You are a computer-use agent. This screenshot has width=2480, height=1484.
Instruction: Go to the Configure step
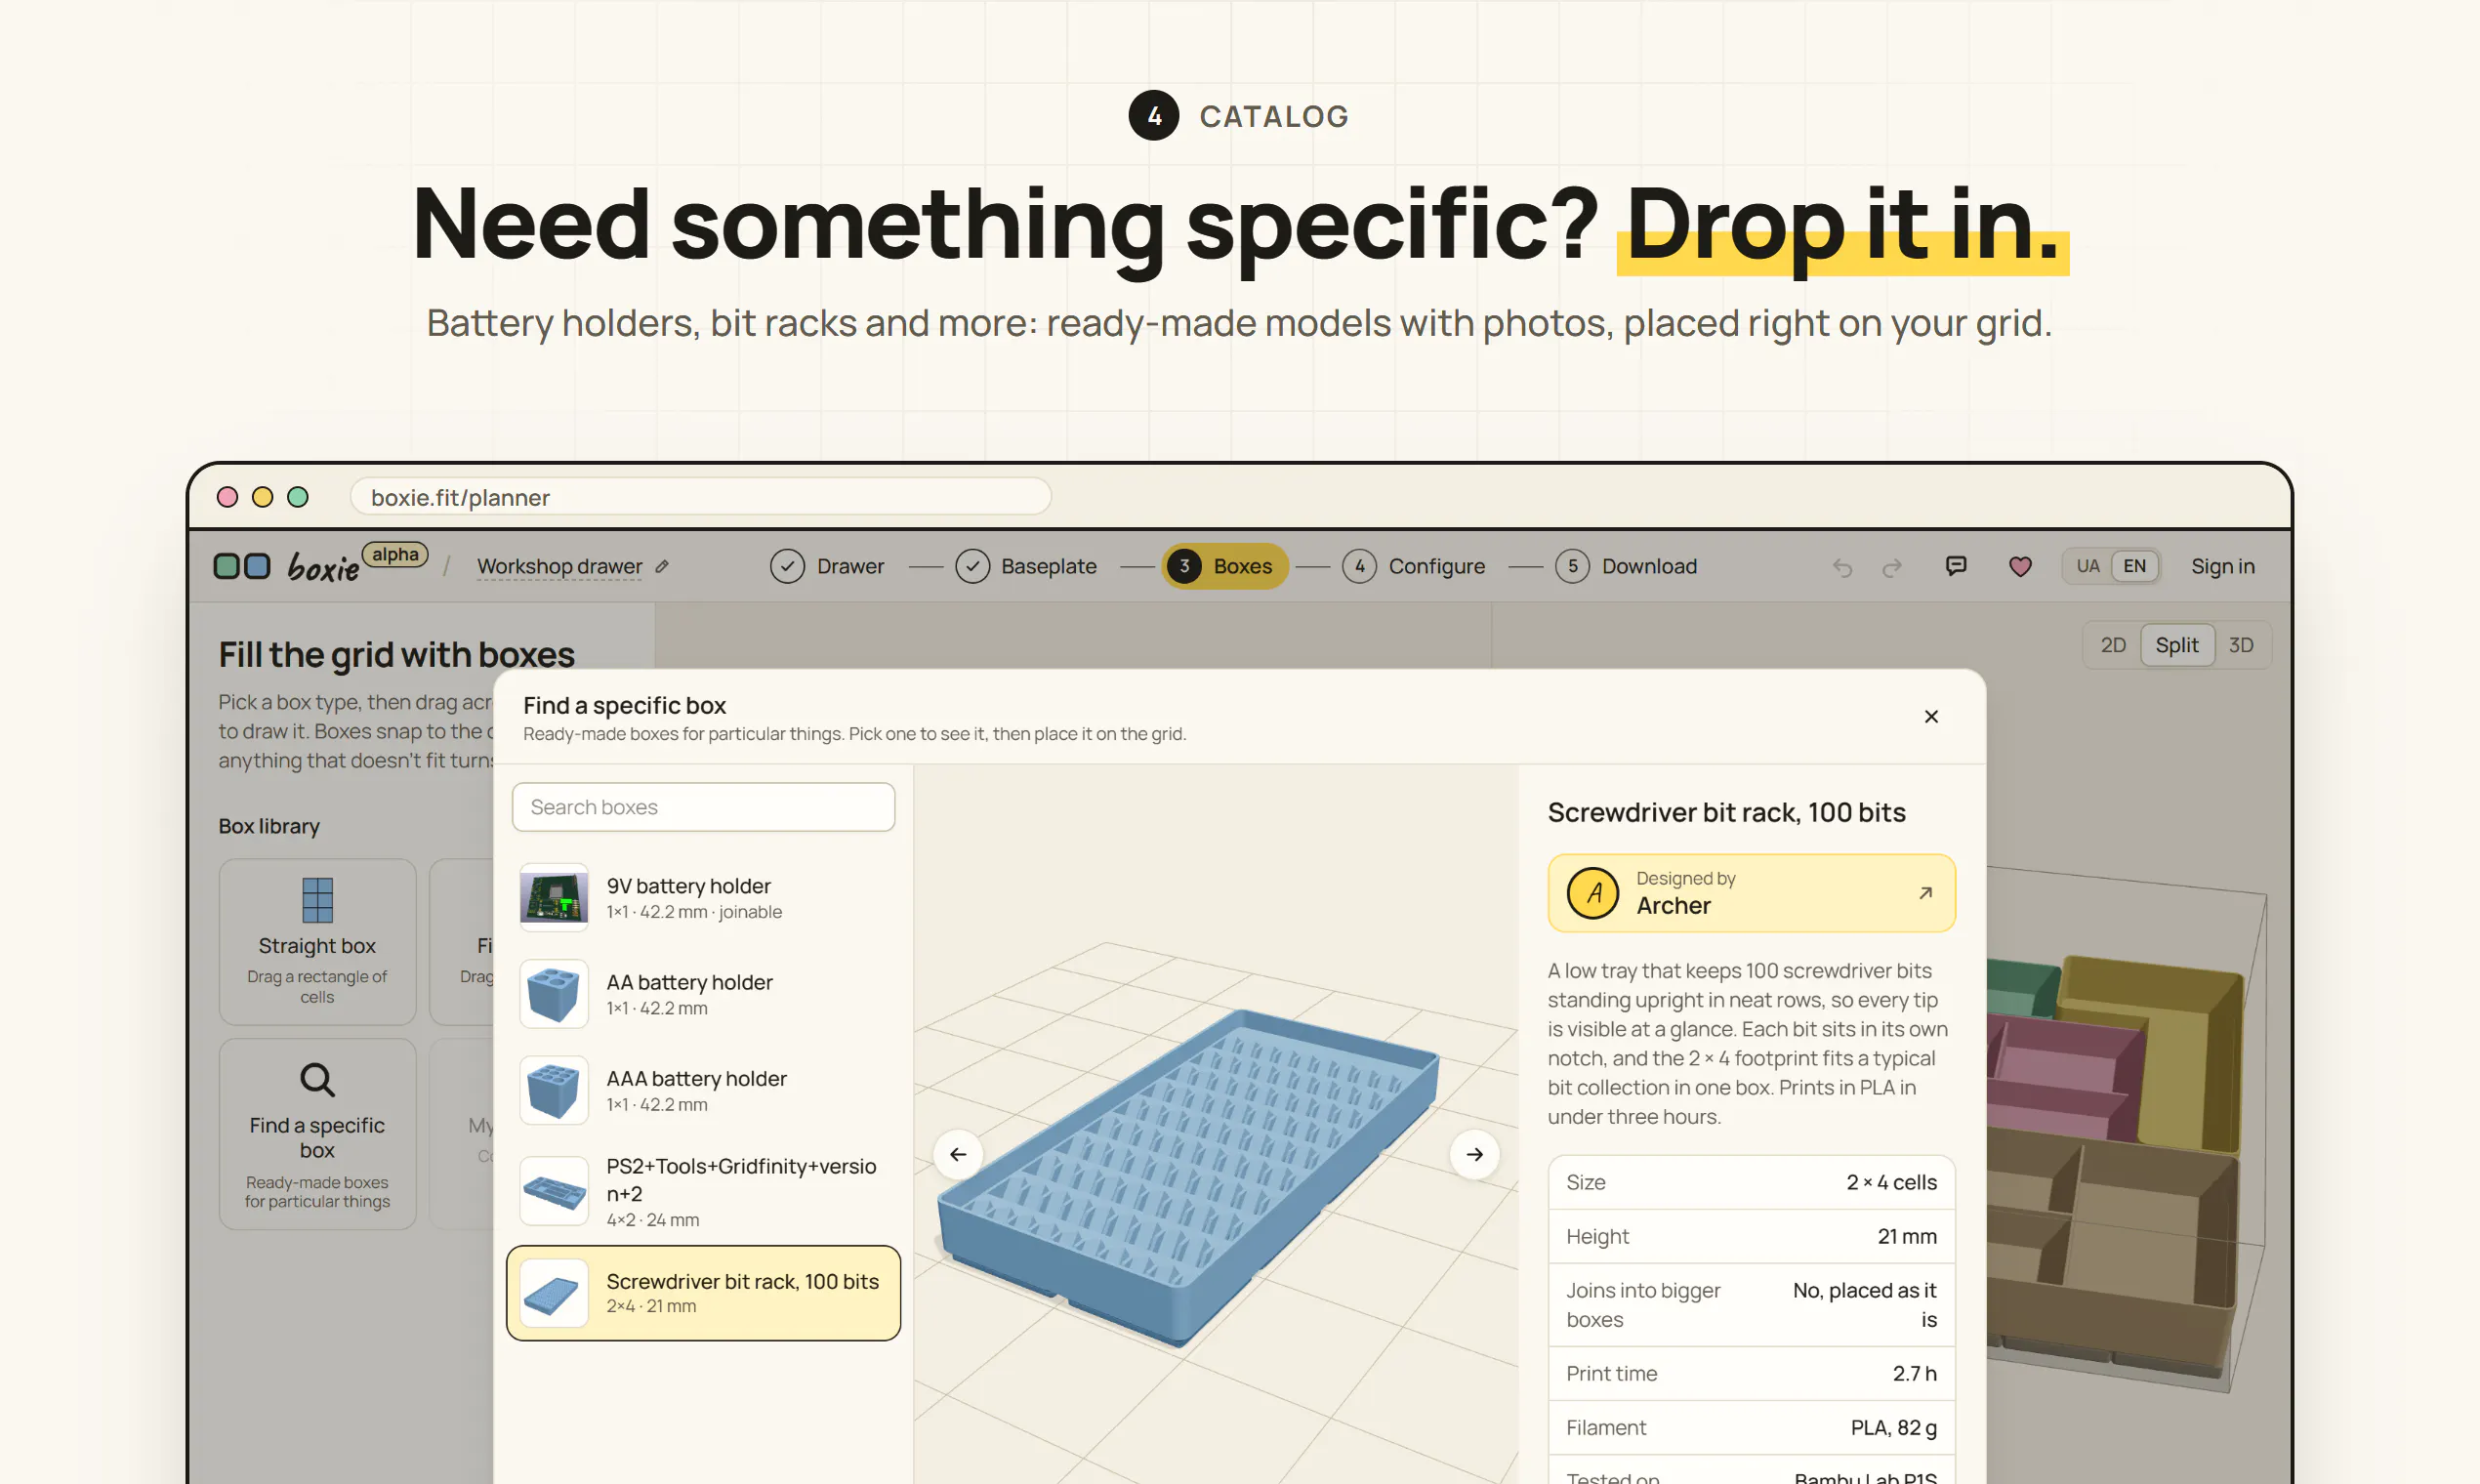click(x=1413, y=566)
